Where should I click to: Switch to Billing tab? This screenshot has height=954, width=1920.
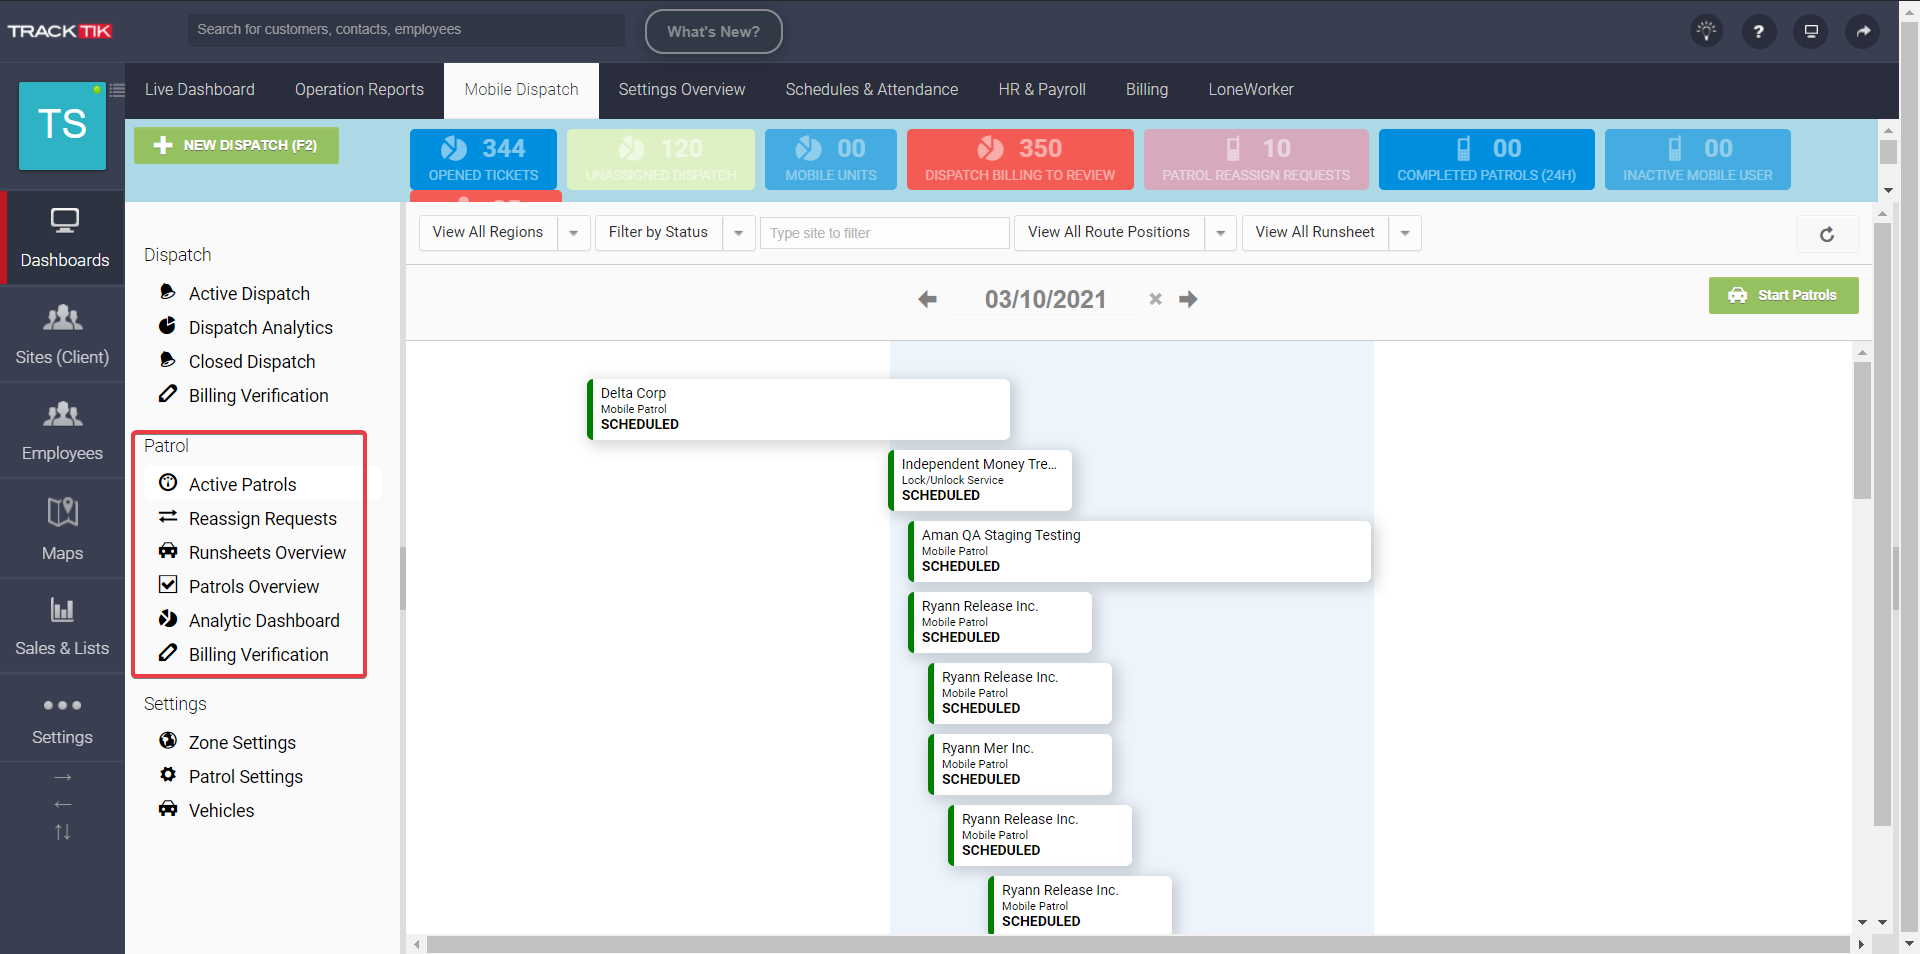[x=1147, y=90]
